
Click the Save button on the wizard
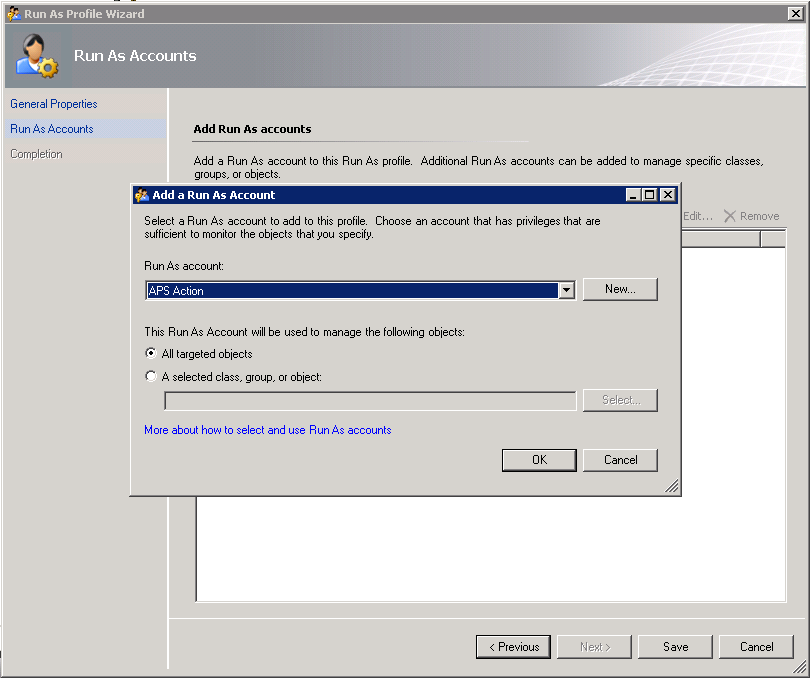[675, 646]
